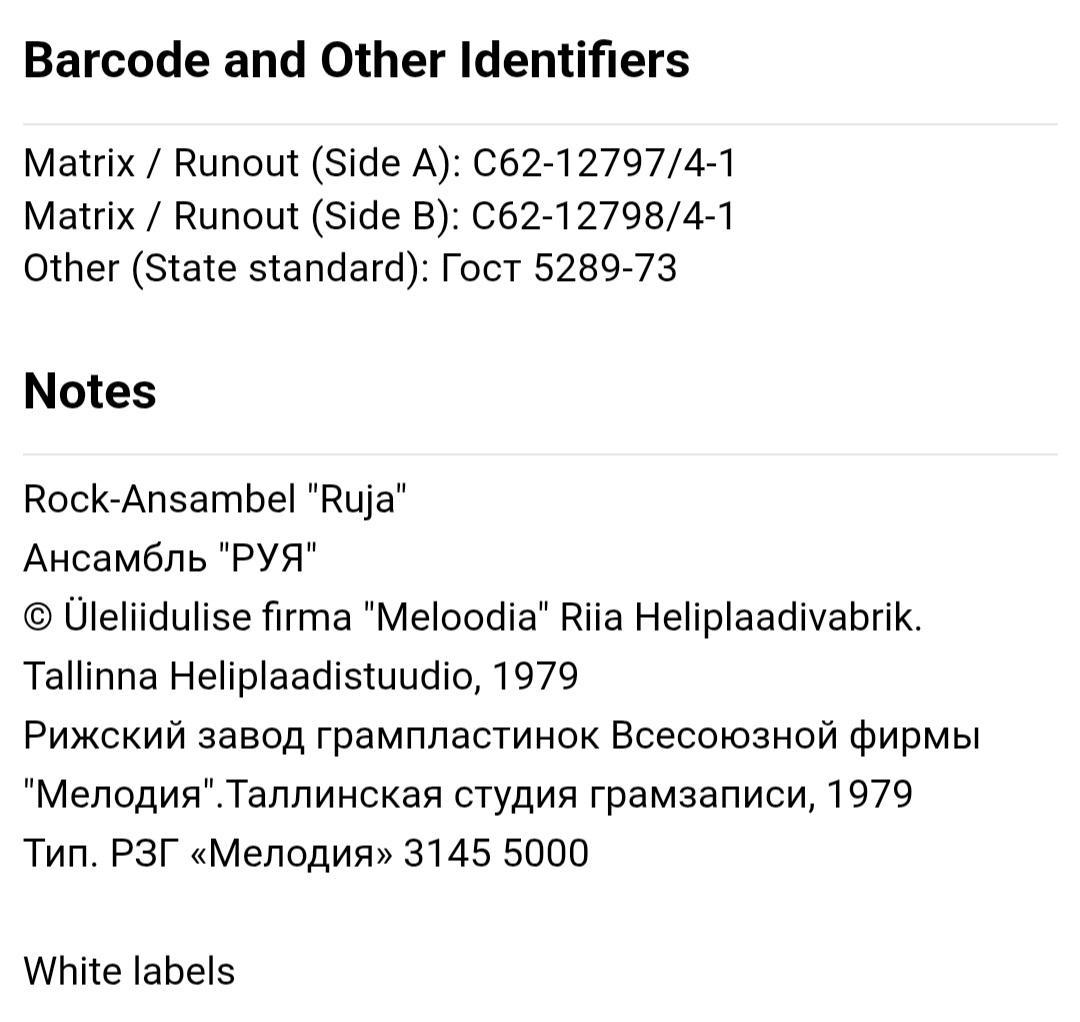Viewport: 1080px width, 1022px height.
Task: Click the divider under Barcode heading
Action: 540,125
